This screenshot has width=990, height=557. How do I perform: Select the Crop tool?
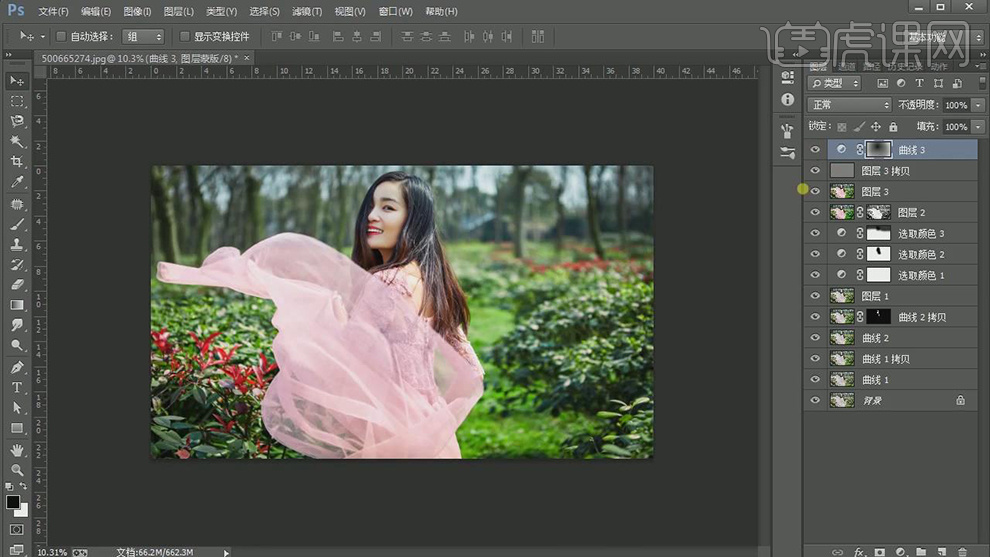17,162
